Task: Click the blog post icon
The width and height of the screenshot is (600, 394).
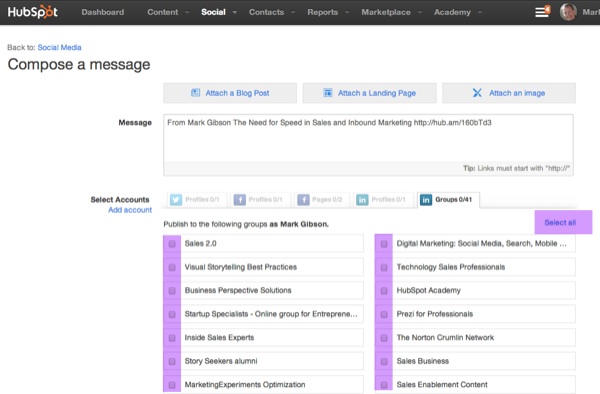Action: (x=195, y=93)
